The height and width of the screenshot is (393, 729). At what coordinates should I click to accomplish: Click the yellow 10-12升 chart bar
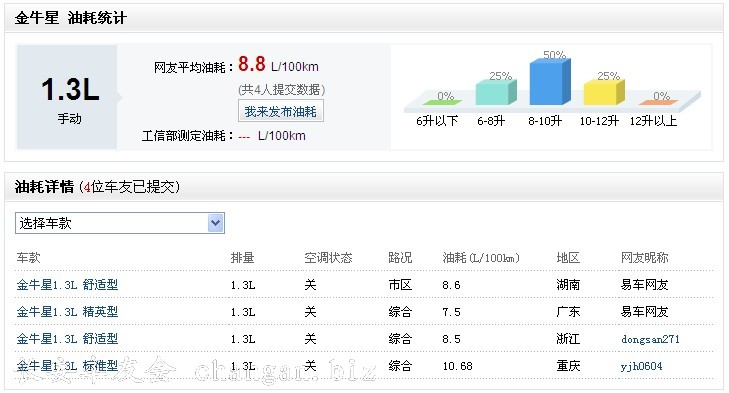click(603, 92)
